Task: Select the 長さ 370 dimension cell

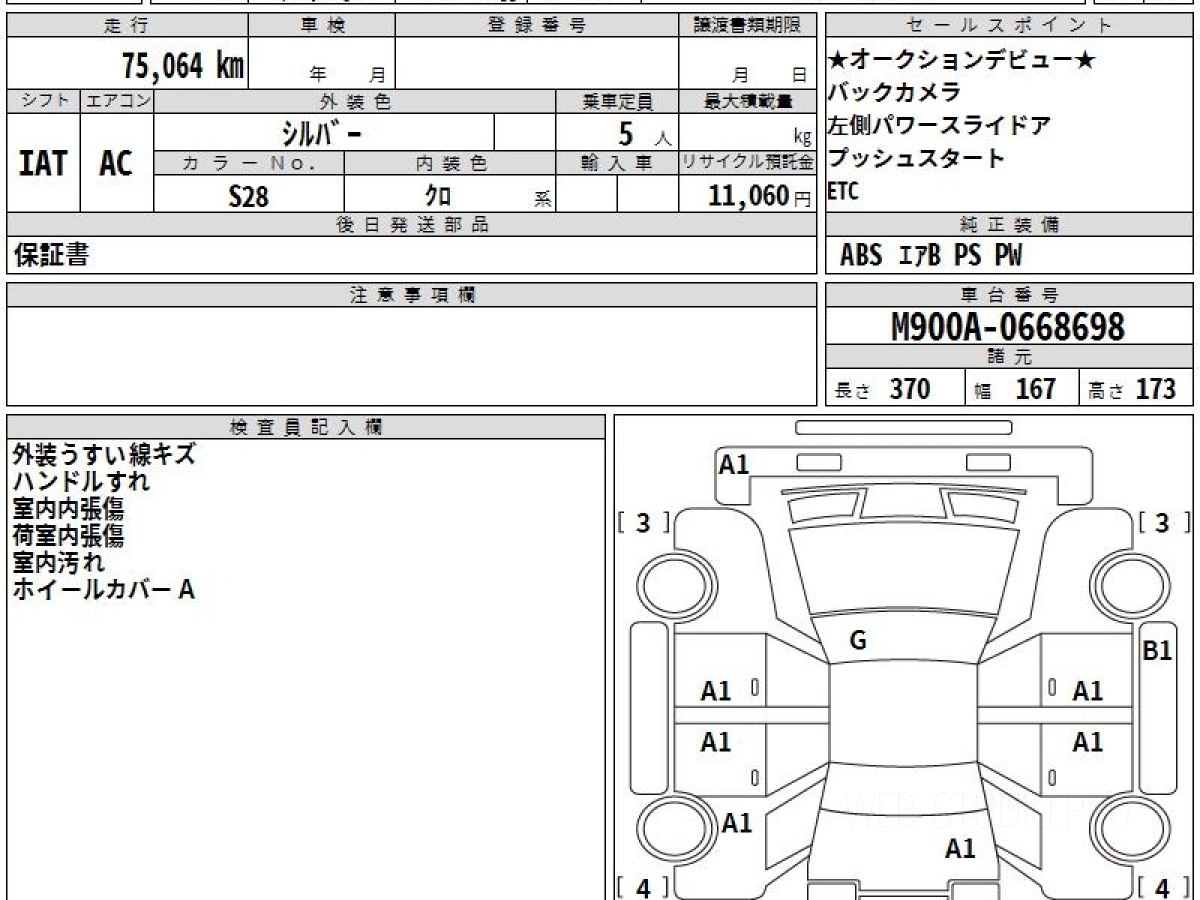Action: coord(895,388)
